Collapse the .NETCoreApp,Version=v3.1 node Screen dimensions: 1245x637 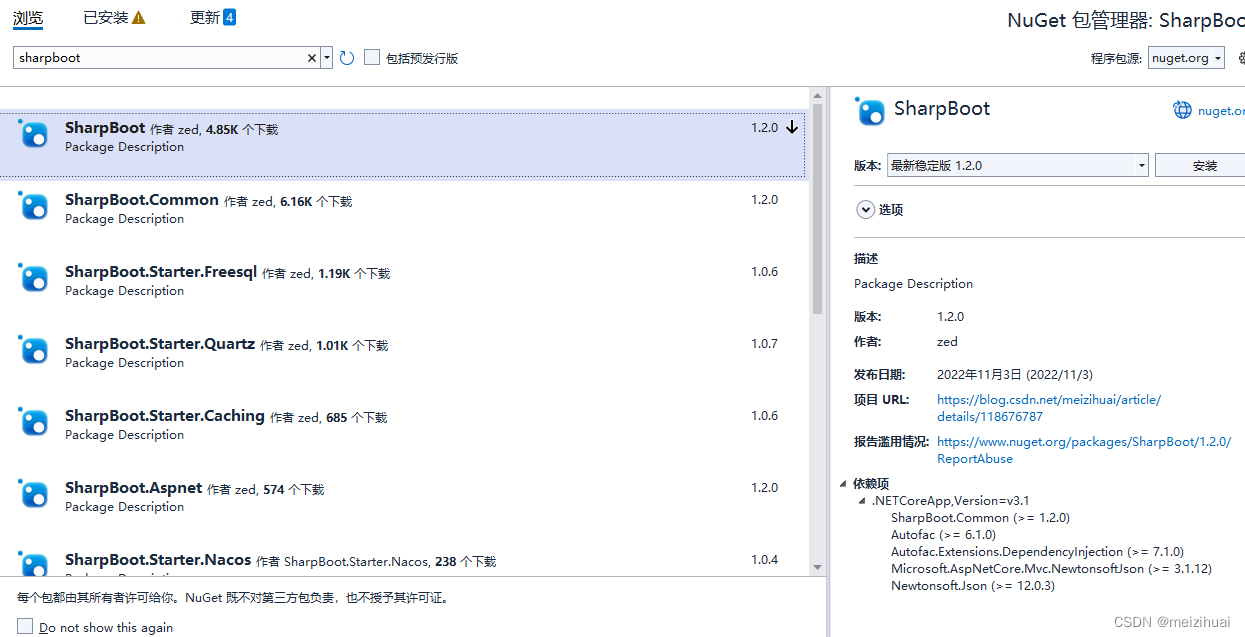pyautogui.click(x=863, y=501)
